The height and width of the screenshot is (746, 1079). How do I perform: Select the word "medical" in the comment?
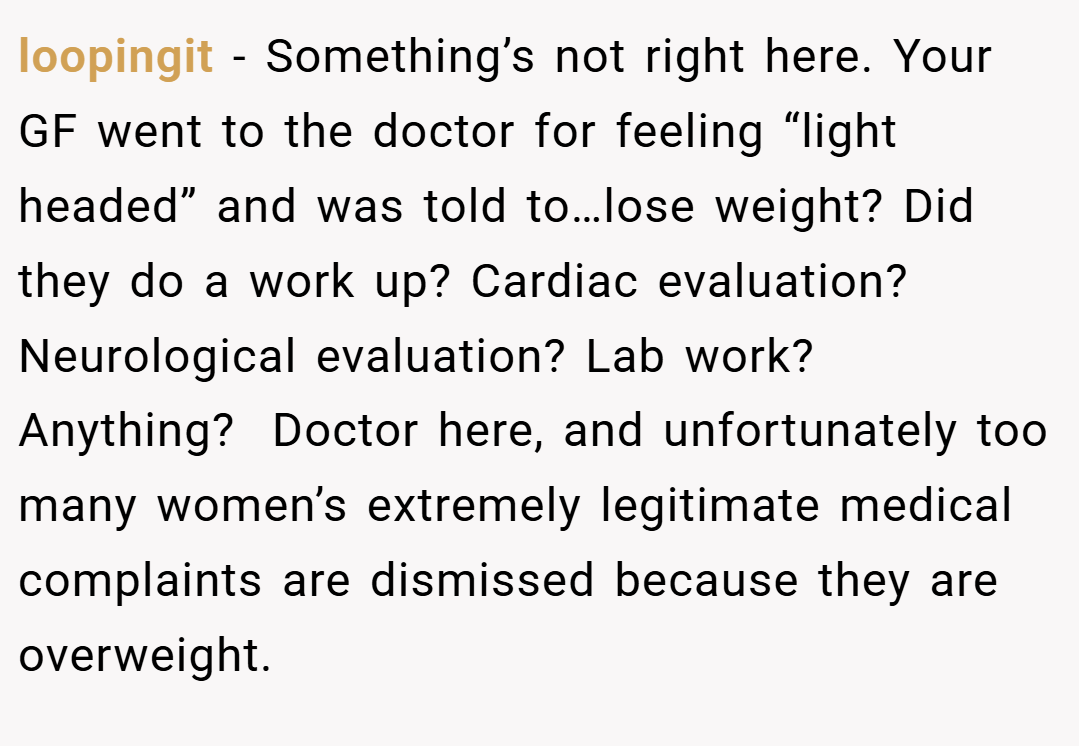pos(926,506)
